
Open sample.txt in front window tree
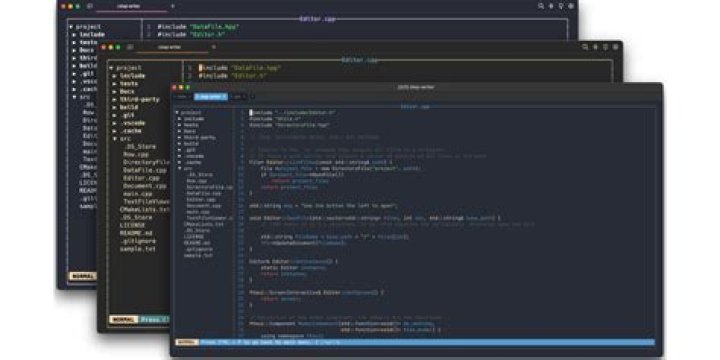[198, 255]
